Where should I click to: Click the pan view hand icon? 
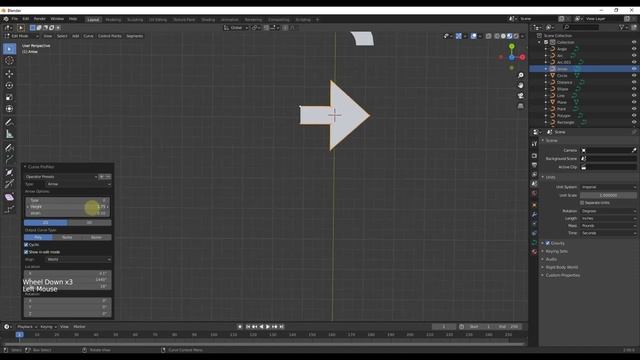[520, 86]
